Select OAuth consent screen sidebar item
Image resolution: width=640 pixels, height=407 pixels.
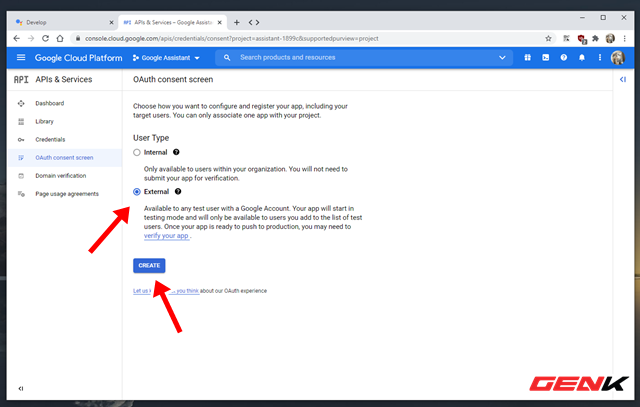[x=64, y=158]
